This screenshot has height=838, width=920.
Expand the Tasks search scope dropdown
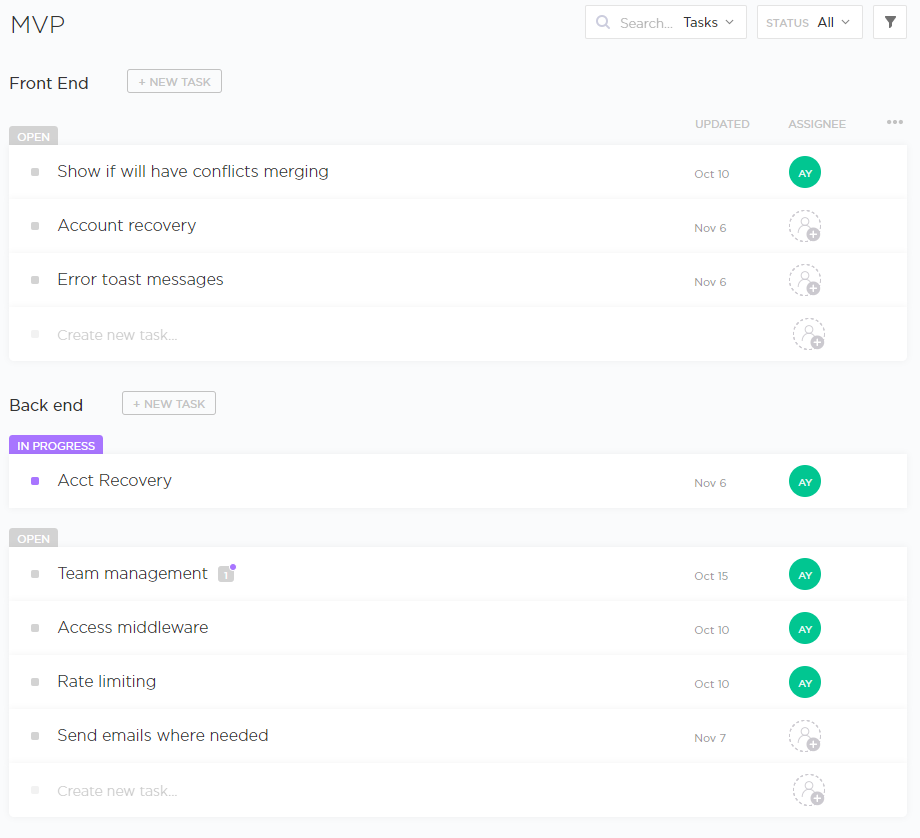click(709, 22)
